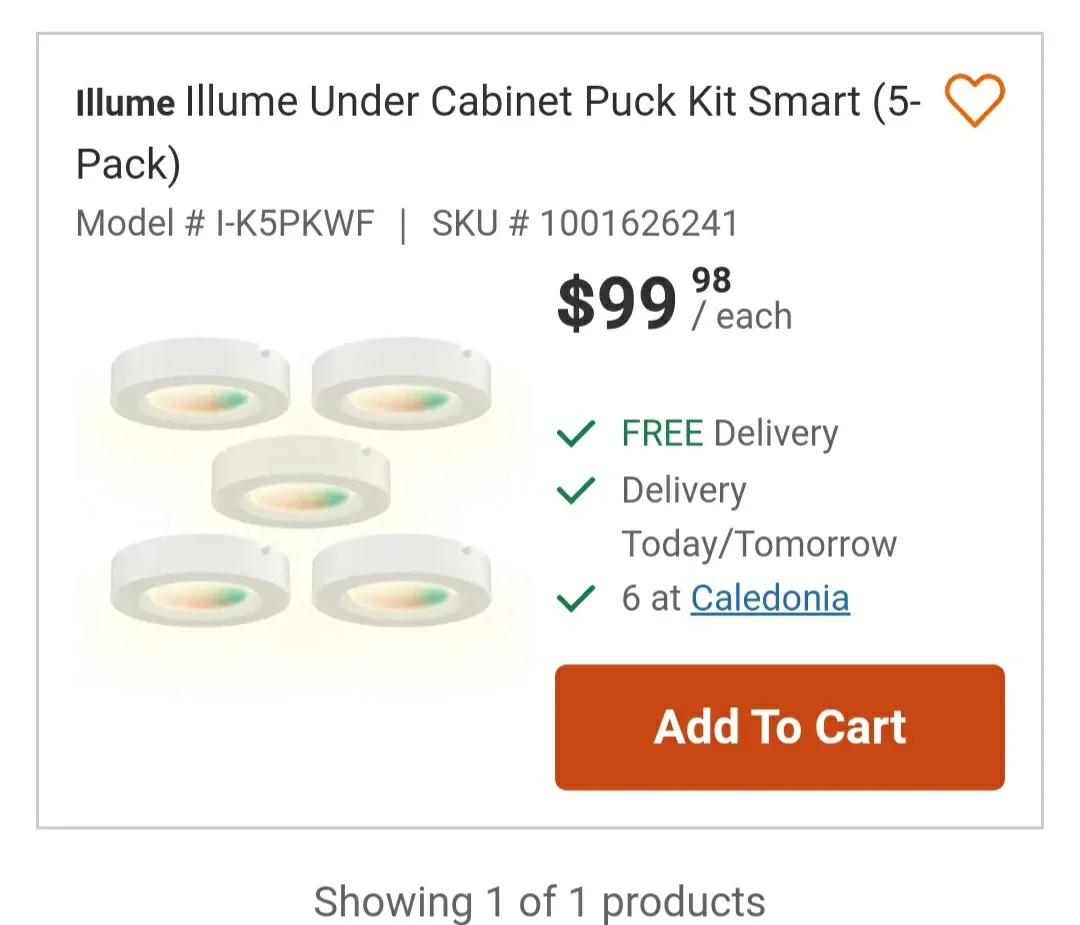Open the puck lights product image

pyautogui.click(x=301, y=484)
